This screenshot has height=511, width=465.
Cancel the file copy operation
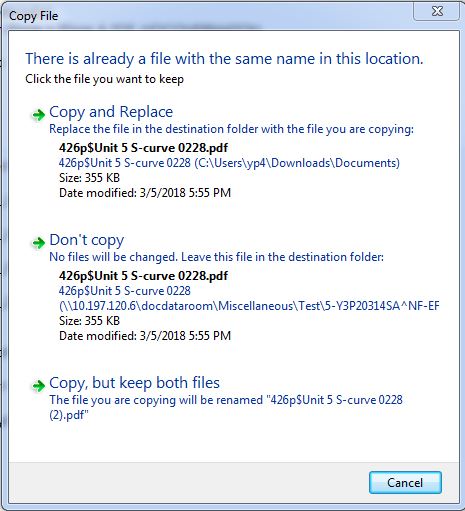click(x=405, y=483)
